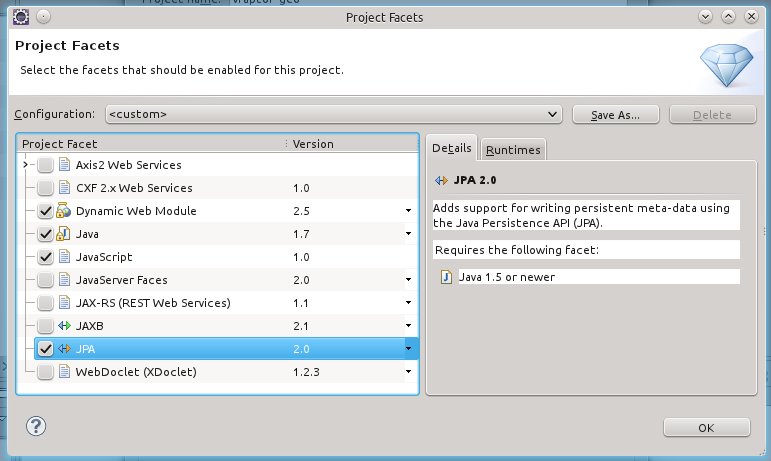Click the Java facet icon

pos(63,233)
